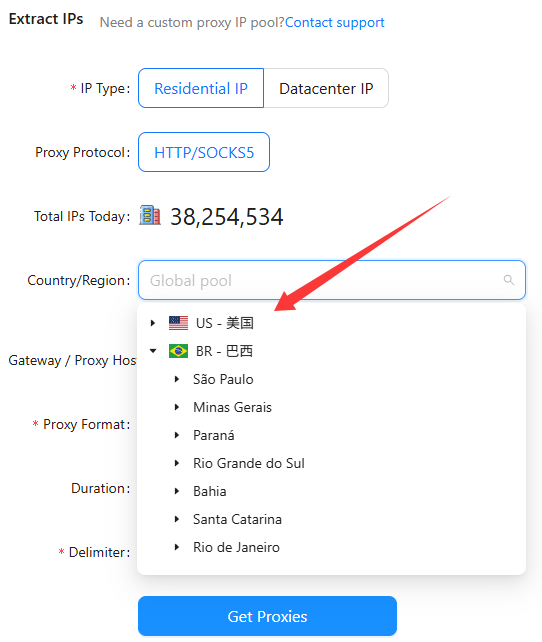Expand the Rio de Janeiro region

[x=177, y=547]
